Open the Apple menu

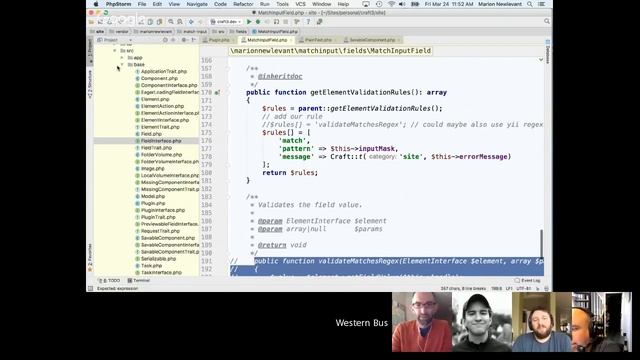coord(96,4)
